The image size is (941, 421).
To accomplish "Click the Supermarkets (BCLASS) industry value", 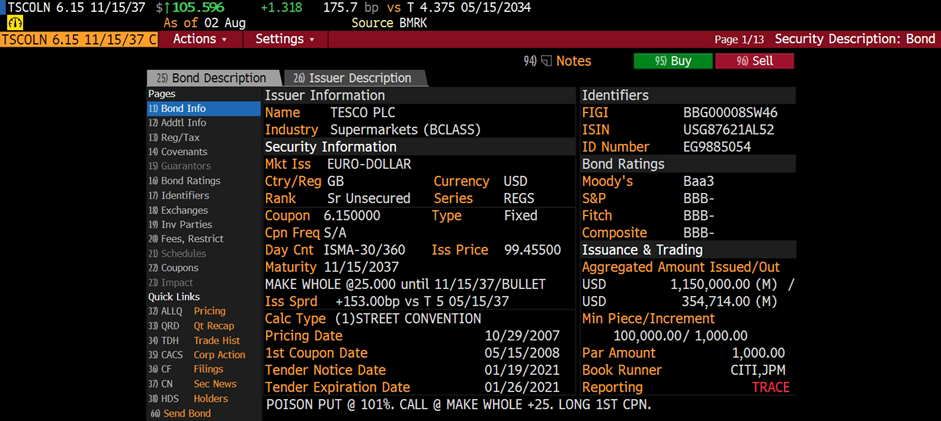I will click(x=406, y=130).
